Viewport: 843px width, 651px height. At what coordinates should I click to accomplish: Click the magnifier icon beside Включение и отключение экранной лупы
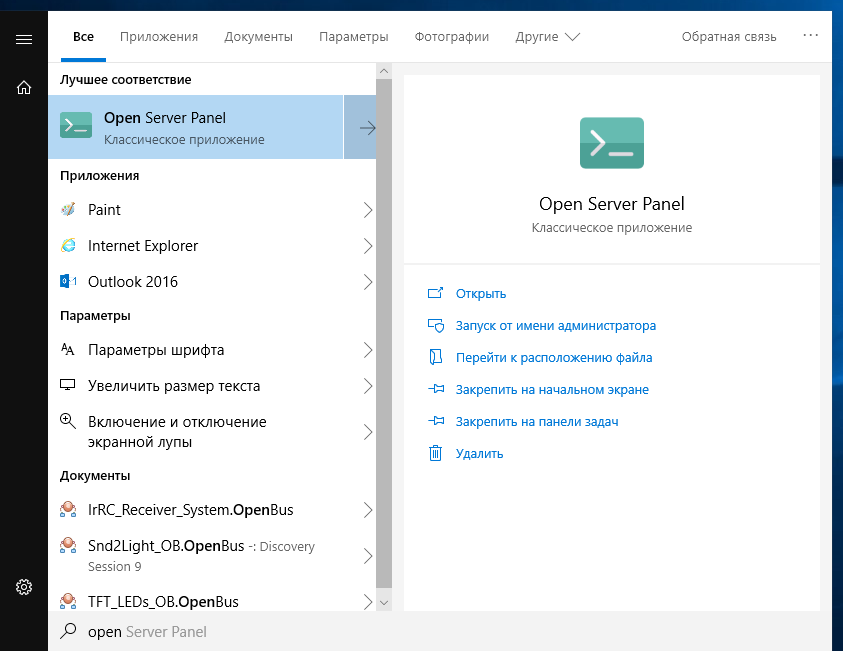pyautogui.click(x=68, y=421)
